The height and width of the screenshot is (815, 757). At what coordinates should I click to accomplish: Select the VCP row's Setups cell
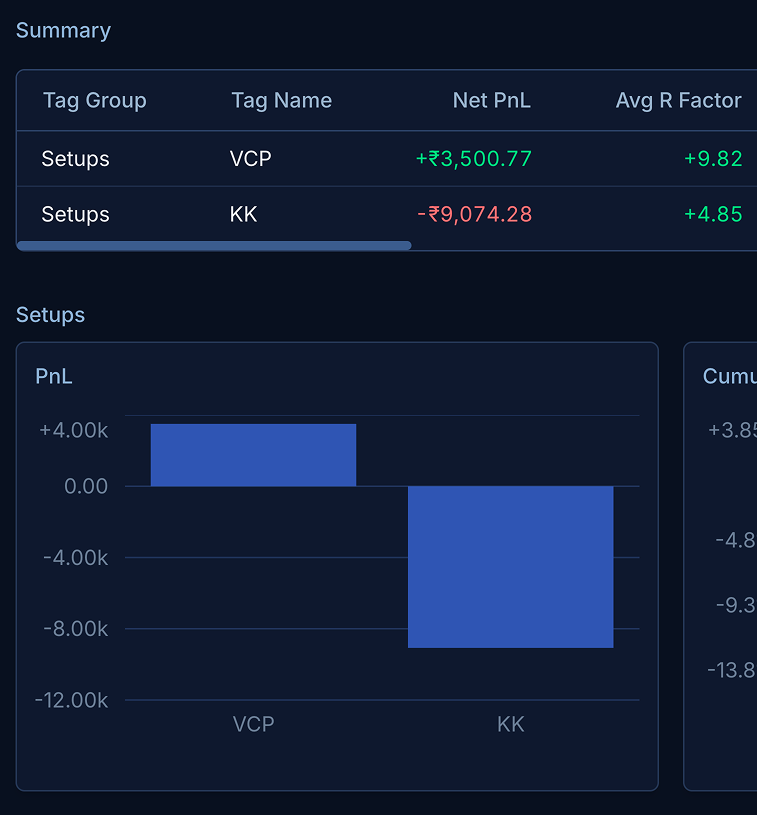tap(75, 158)
